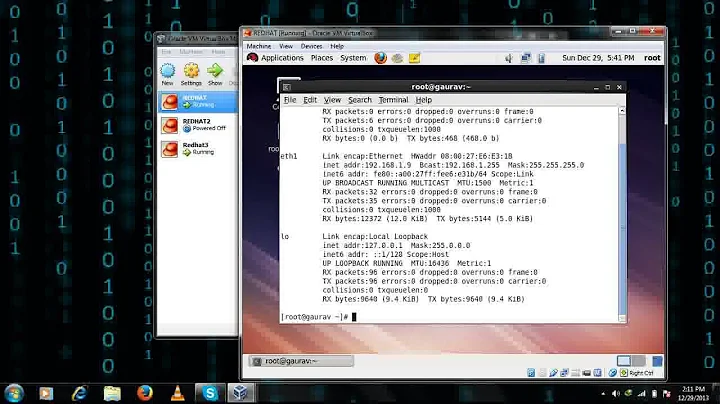
Task: Open the Windows Start menu
Action: 14,393
